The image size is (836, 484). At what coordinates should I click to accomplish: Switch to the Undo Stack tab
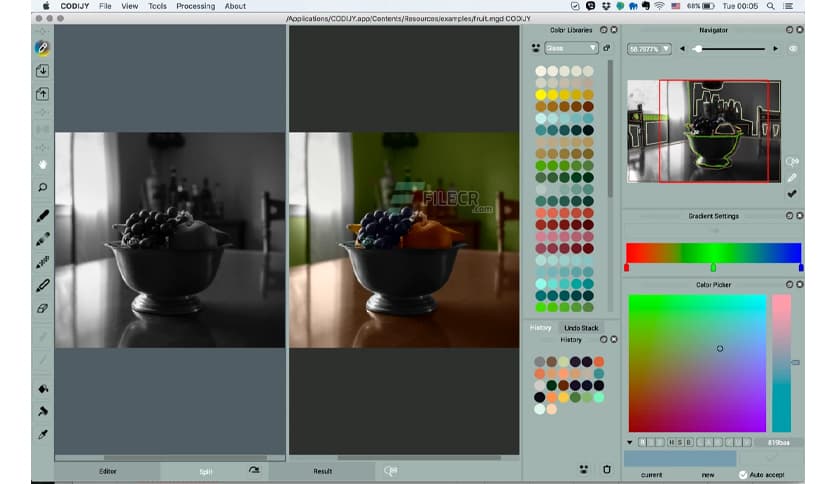point(581,327)
